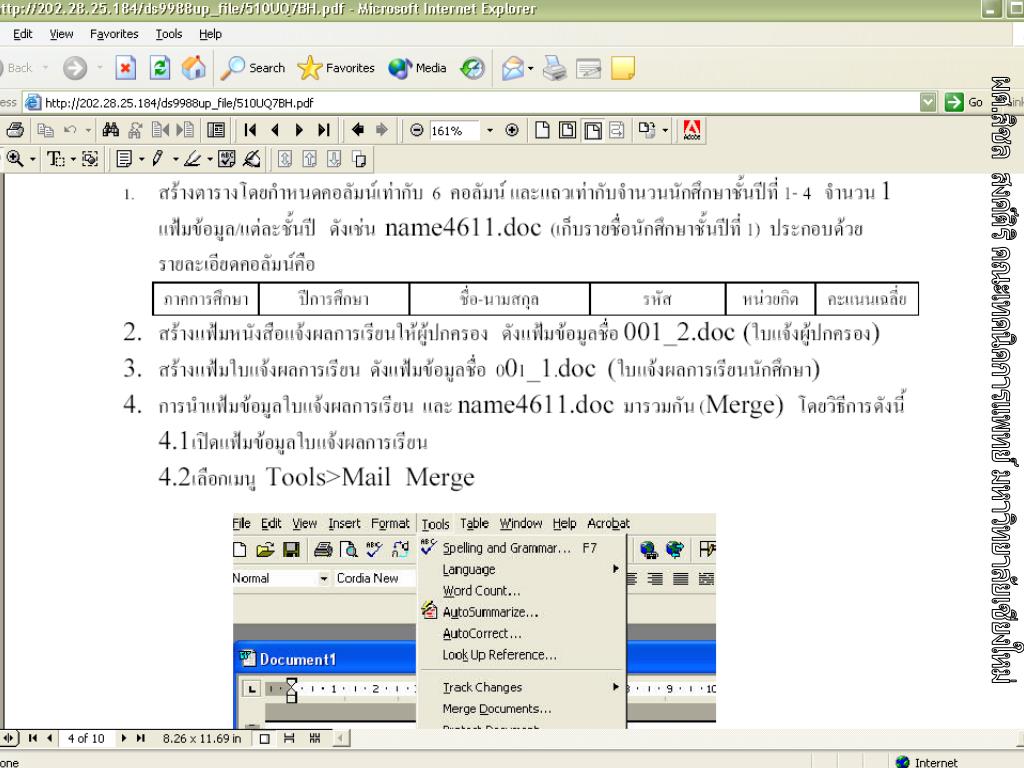Switch to Fit Width page view
Screen dimensions: 1024x768
click(593, 130)
